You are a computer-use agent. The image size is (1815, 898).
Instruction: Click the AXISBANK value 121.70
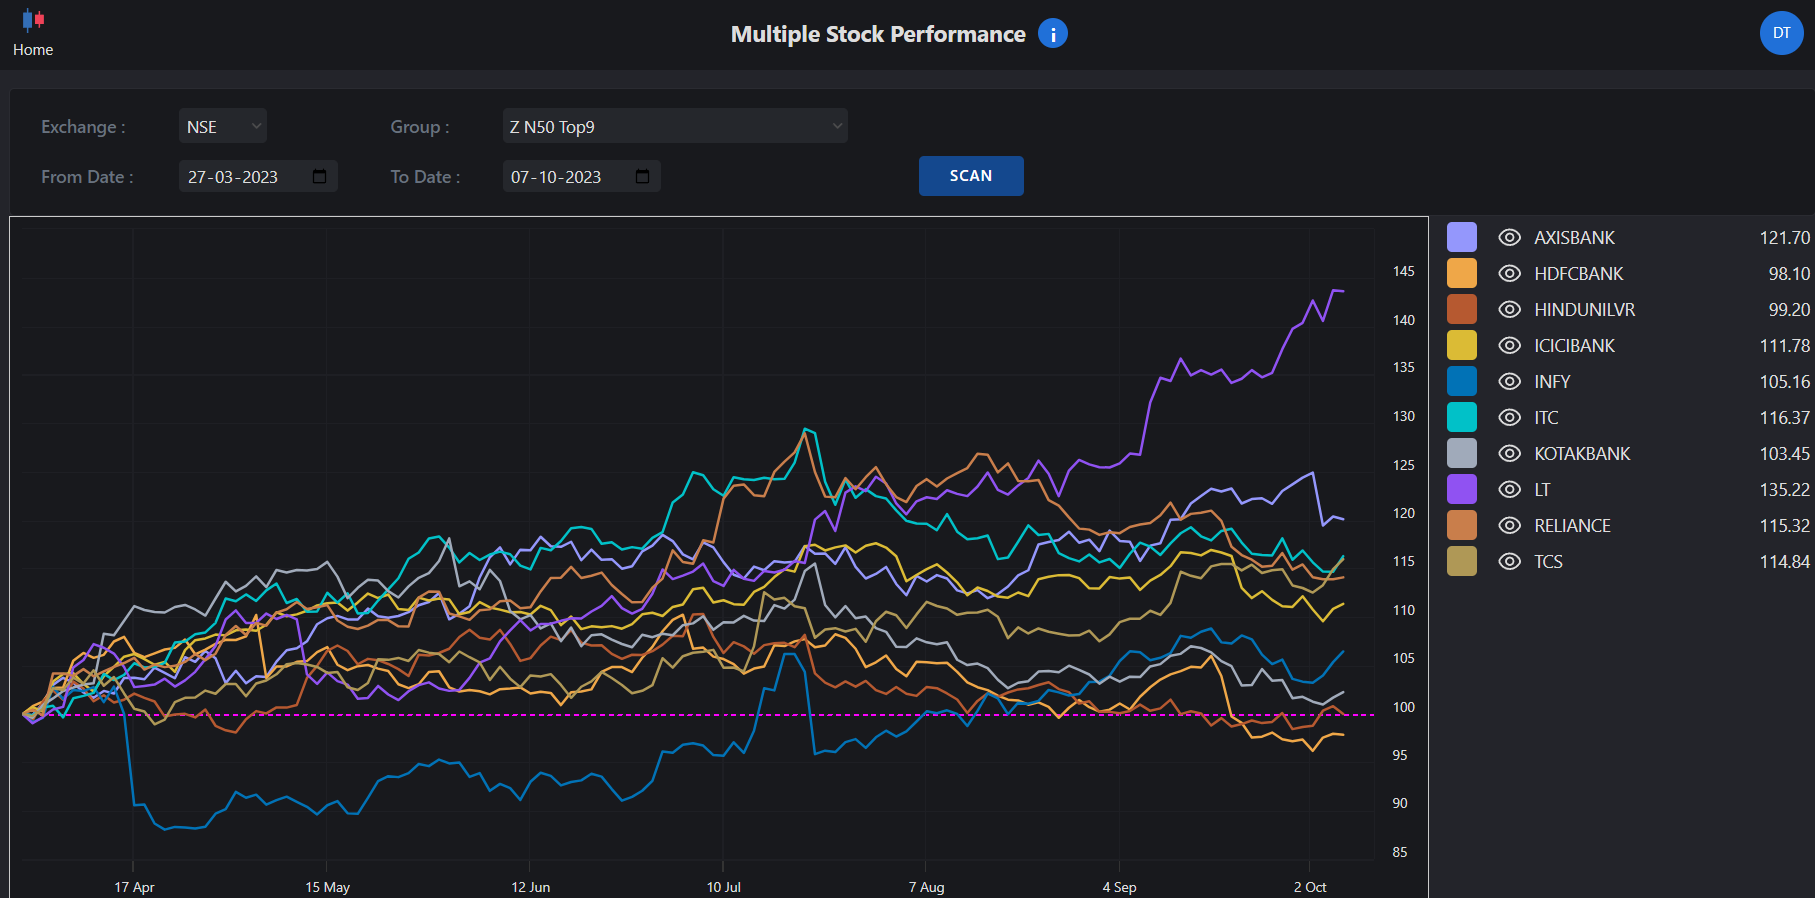click(x=1785, y=238)
